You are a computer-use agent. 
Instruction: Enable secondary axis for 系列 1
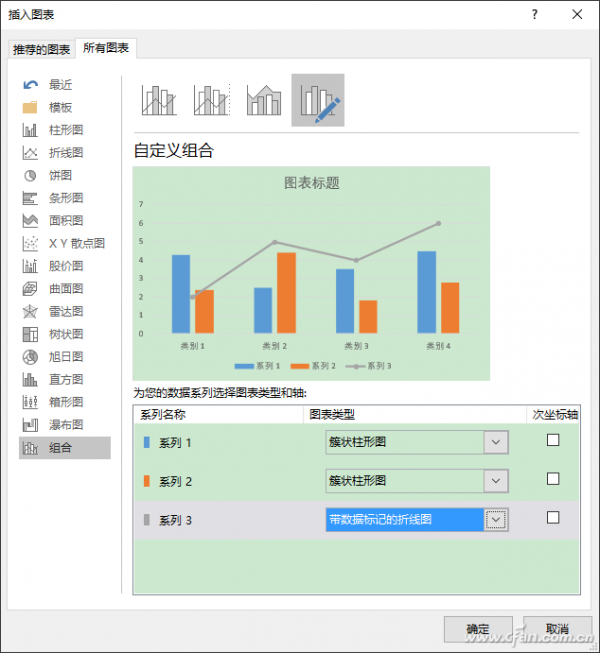[553, 440]
